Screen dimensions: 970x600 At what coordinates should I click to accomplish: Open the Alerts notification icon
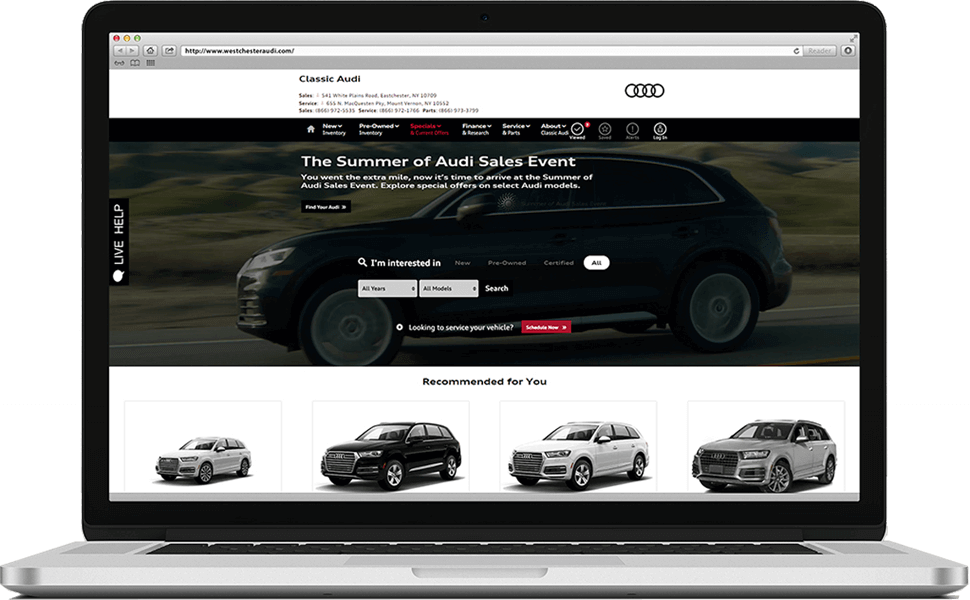[x=632, y=128]
